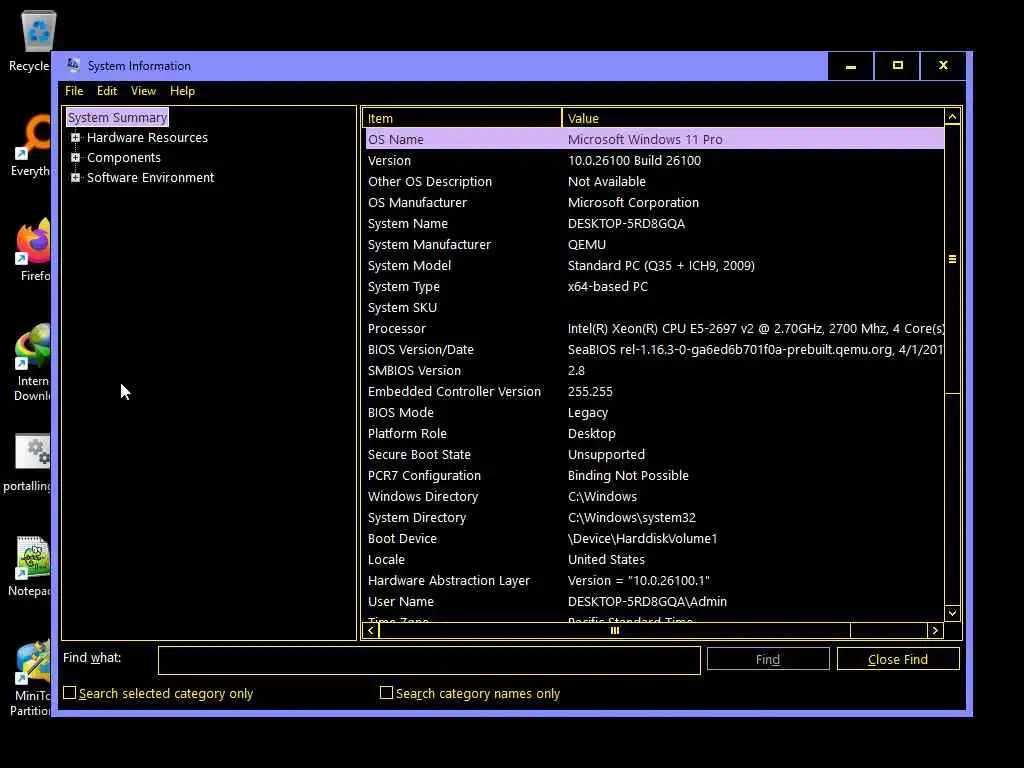Open the Everything search desktop icon
1024x768 pixels.
click(x=31, y=145)
